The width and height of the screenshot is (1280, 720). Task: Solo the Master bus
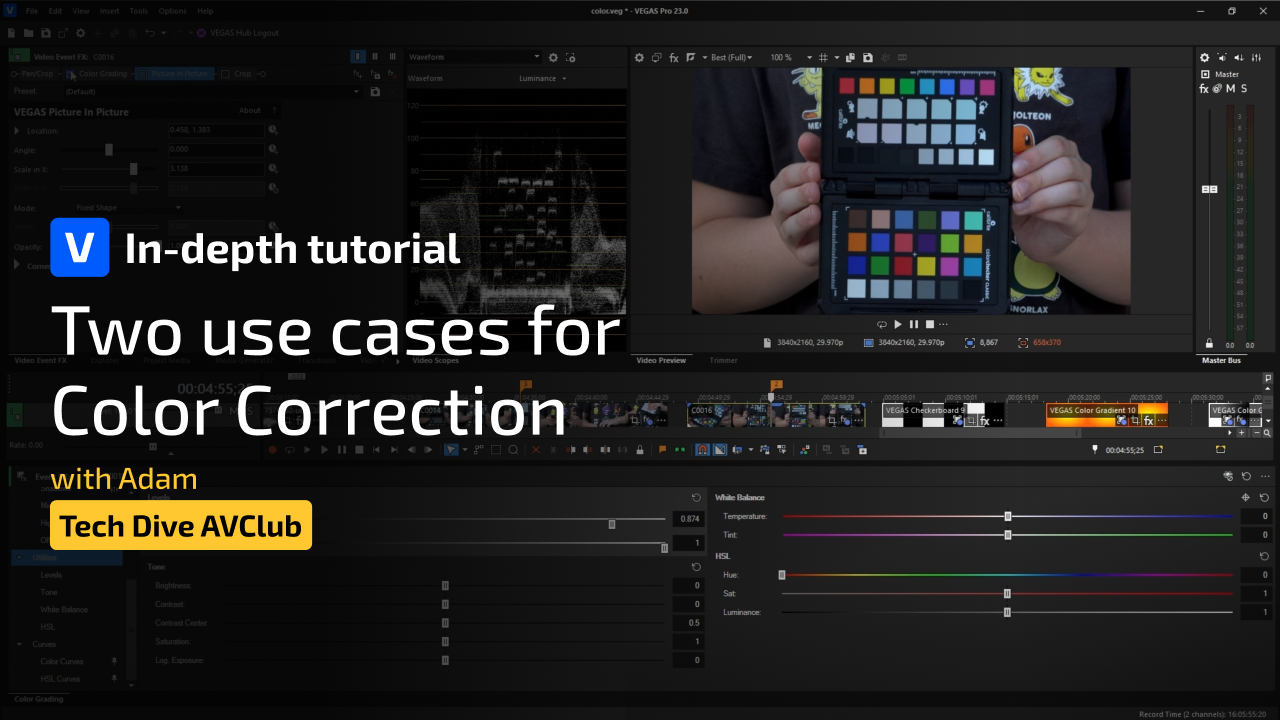pos(1243,89)
